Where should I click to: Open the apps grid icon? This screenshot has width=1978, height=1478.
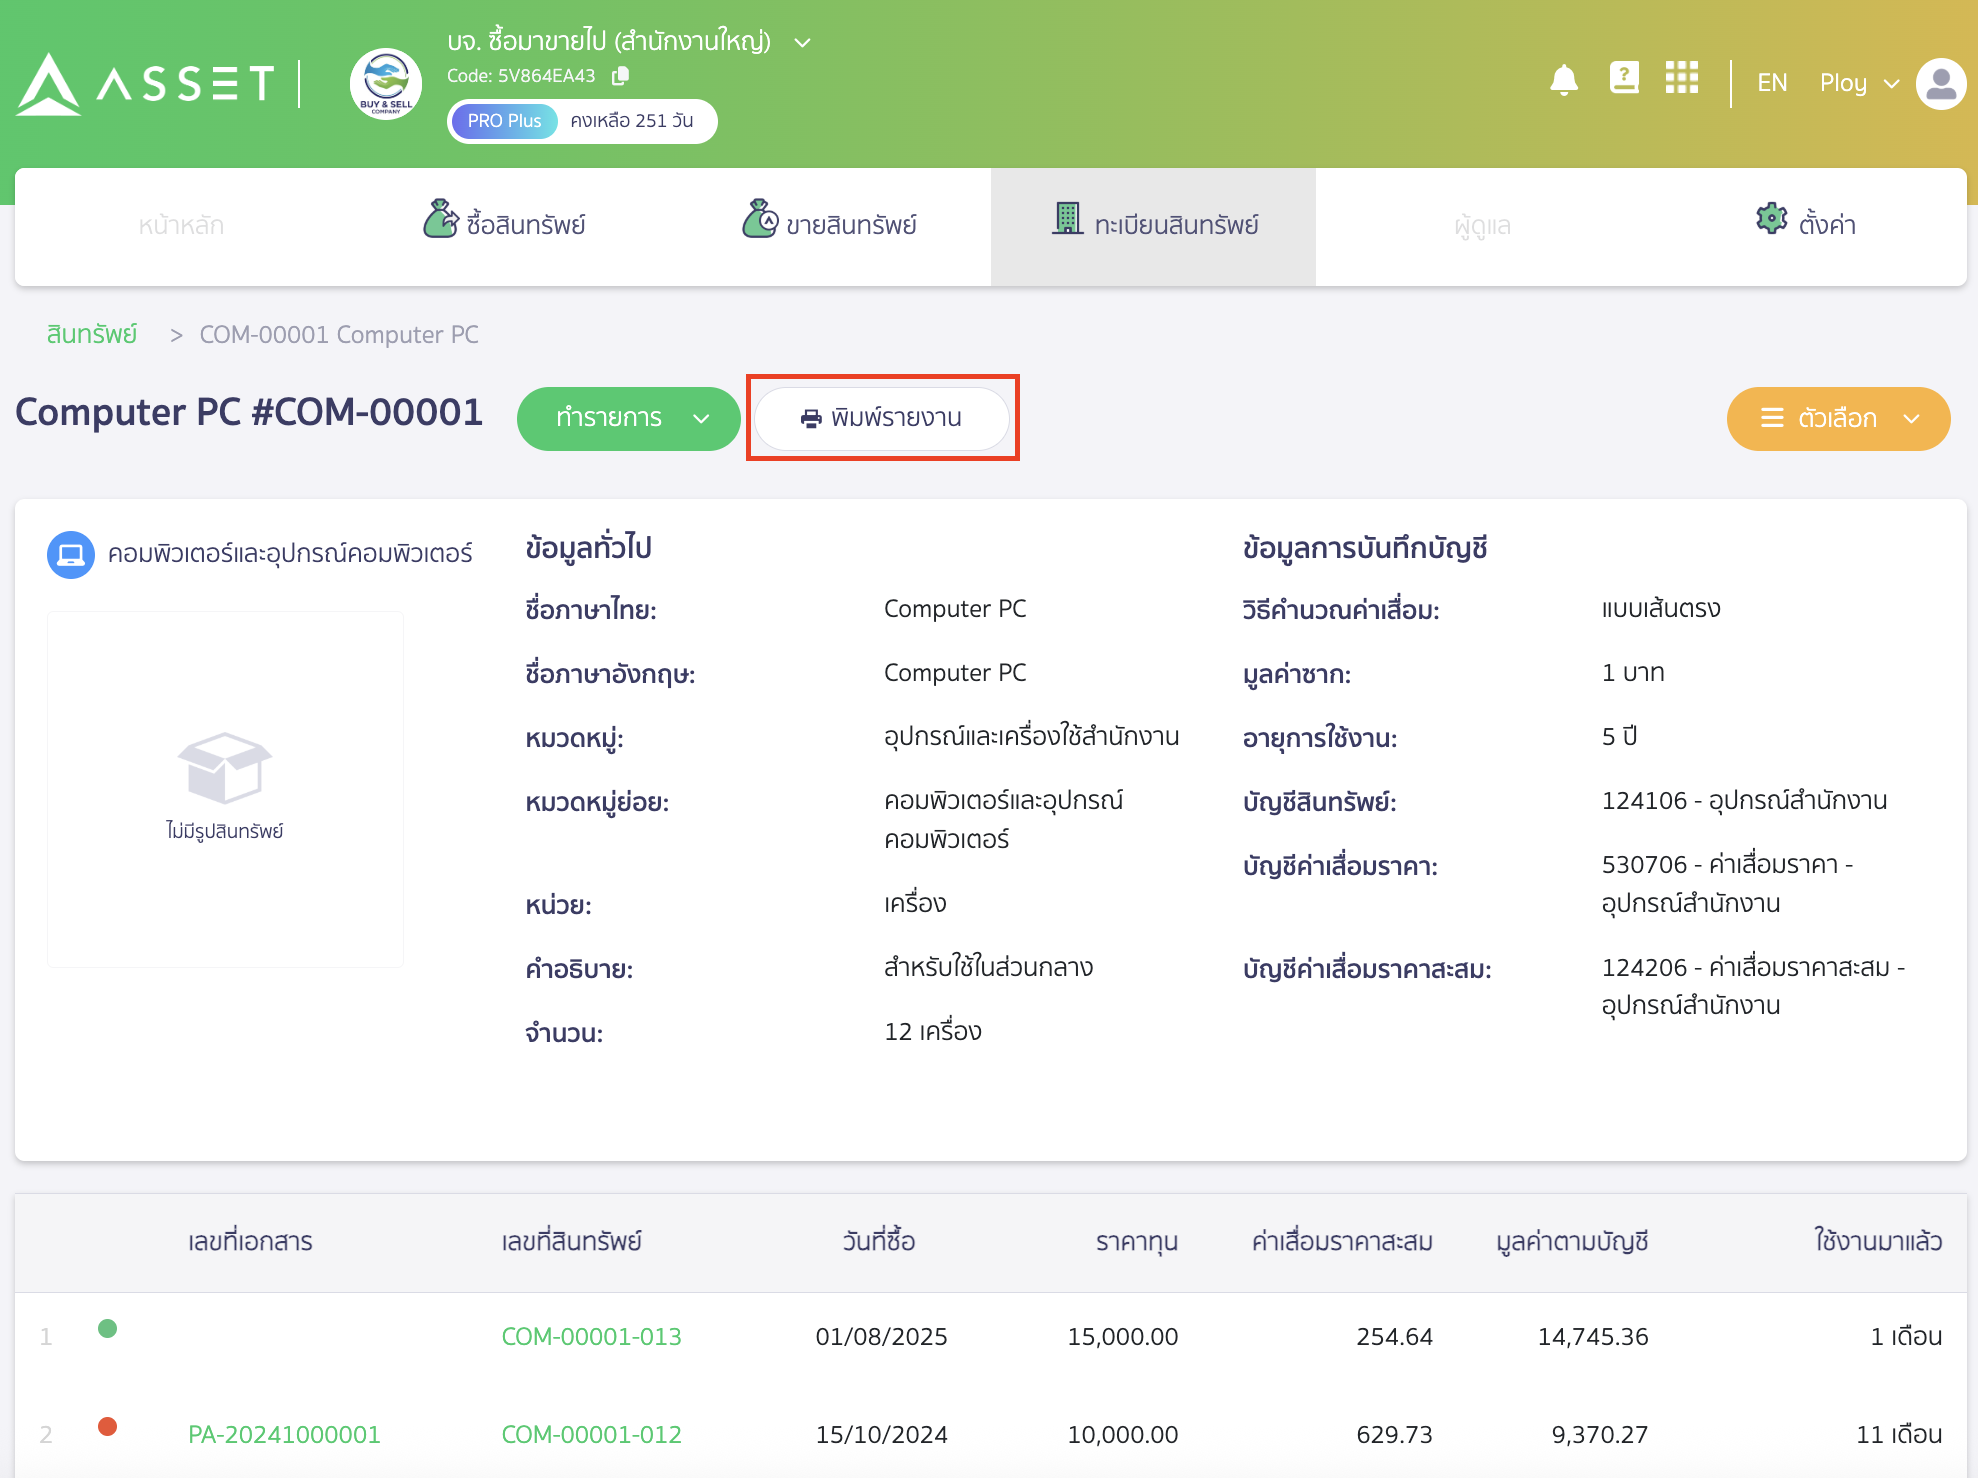[x=1682, y=78]
